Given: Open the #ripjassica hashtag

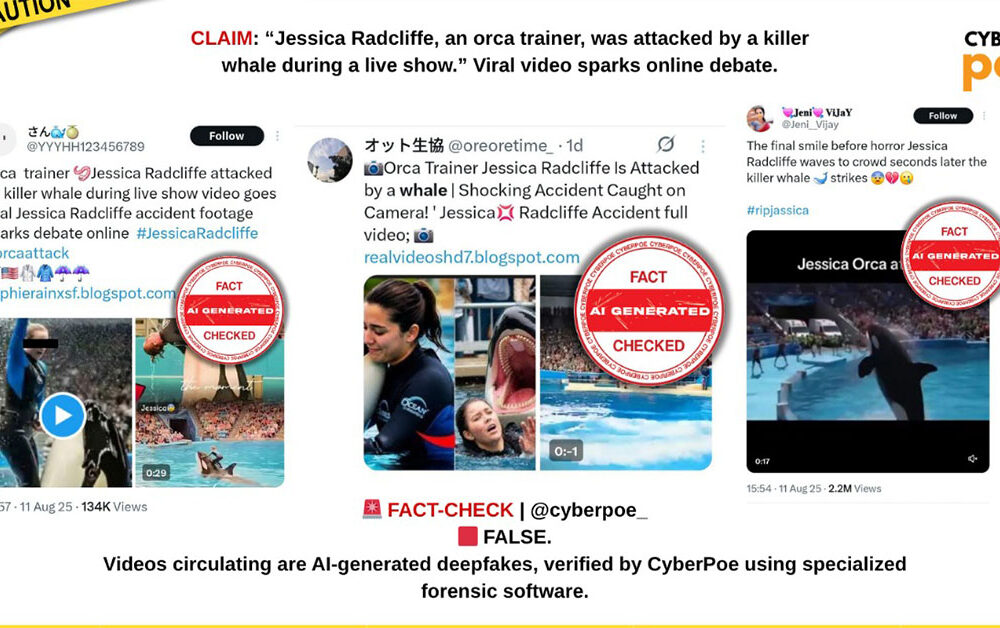Looking at the screenshot, I should pyautogui.click(x=777, y=210).
